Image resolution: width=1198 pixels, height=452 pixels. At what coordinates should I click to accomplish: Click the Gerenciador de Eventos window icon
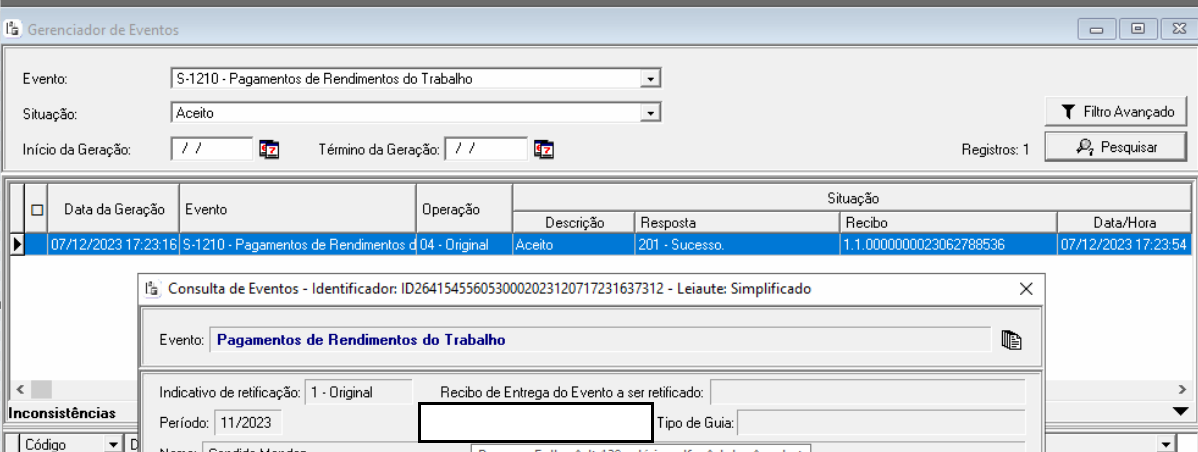(x=13, y=29)
